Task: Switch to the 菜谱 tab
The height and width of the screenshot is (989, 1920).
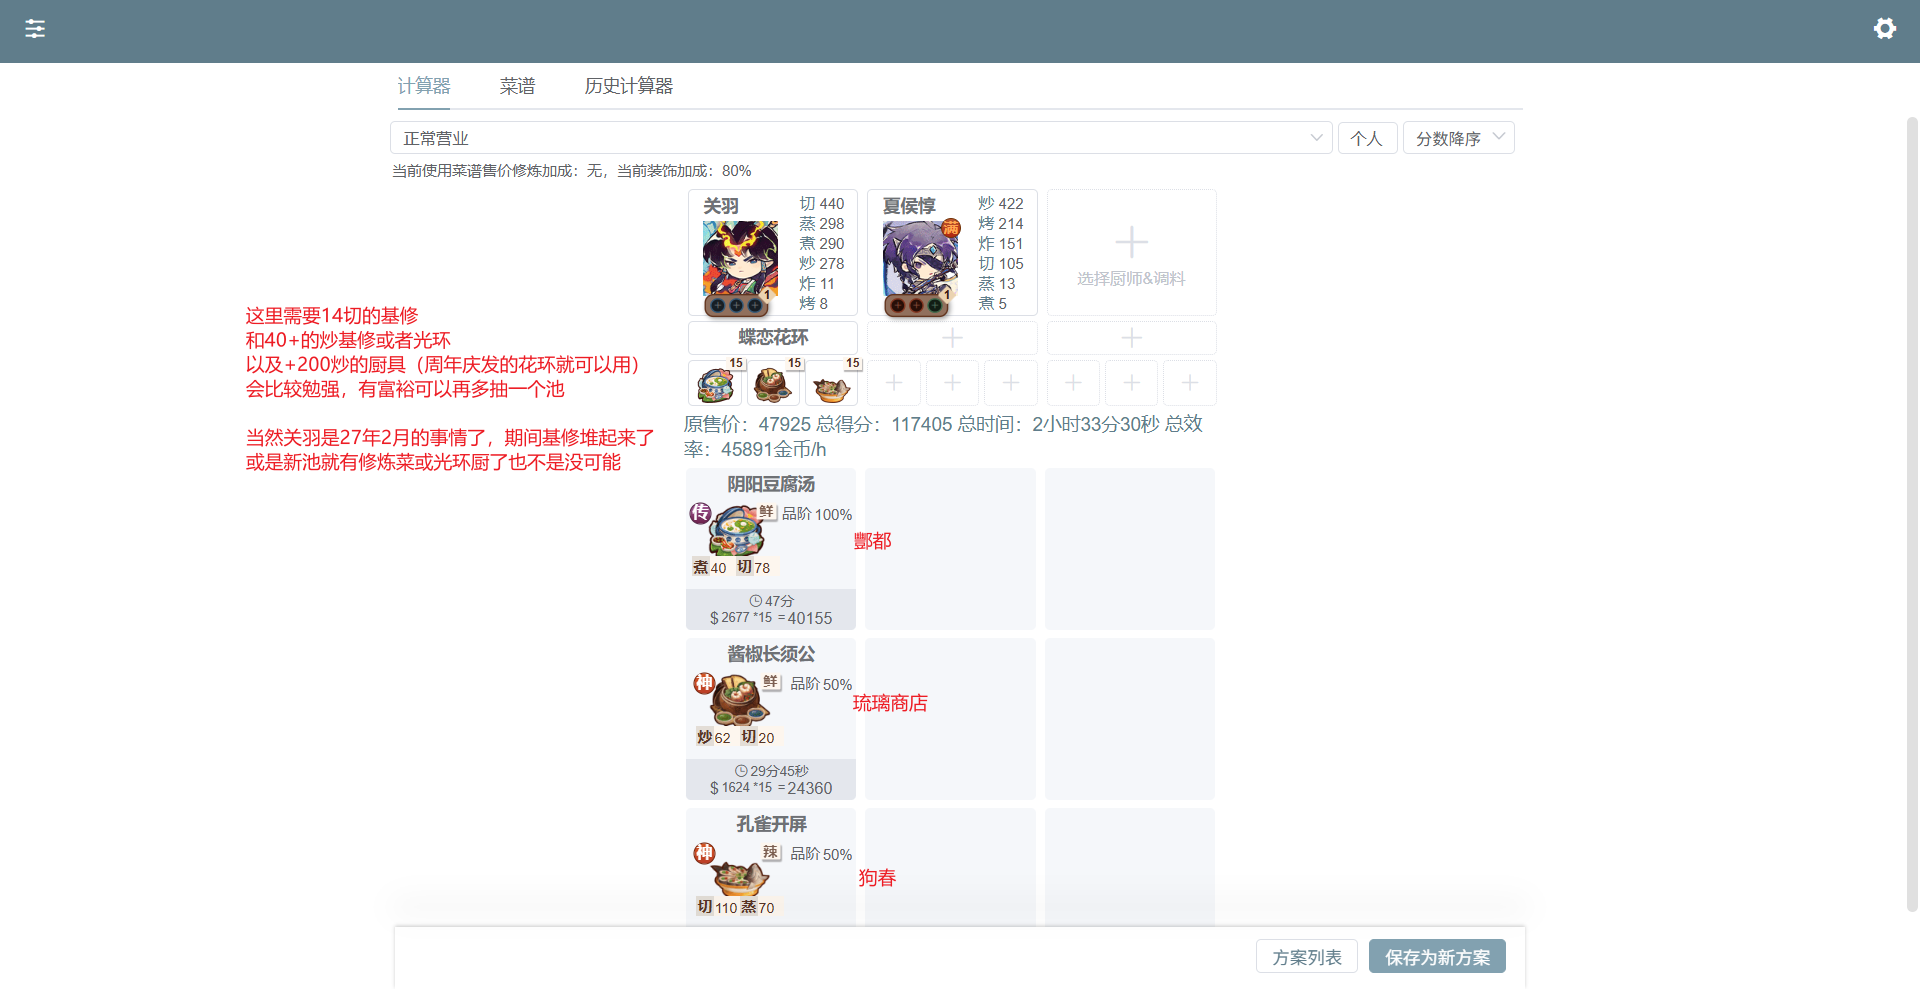Action: coord(517,86)
